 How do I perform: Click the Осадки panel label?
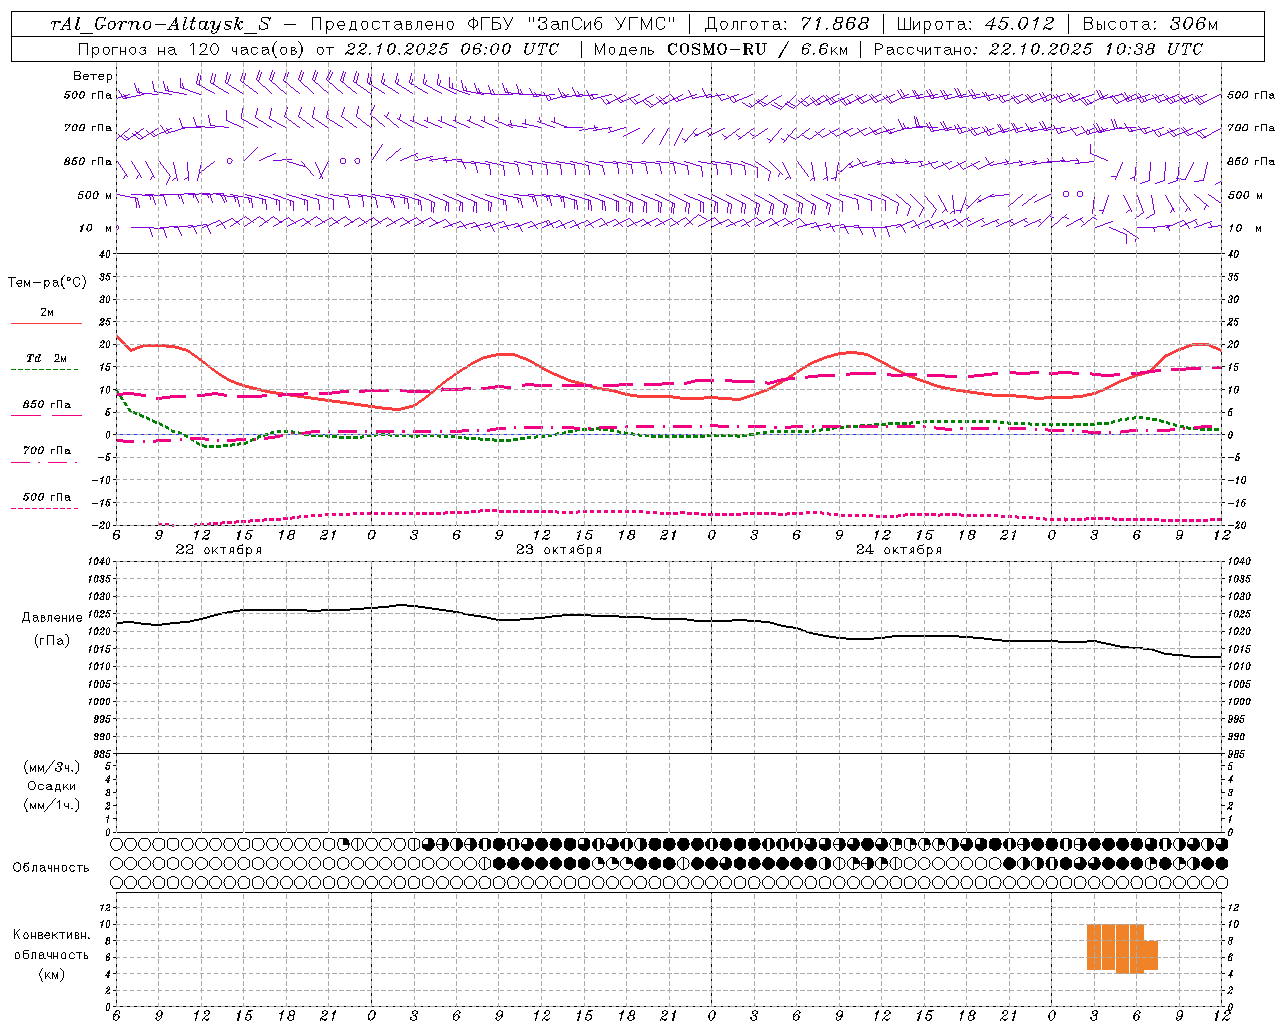[x=52, y=786]
